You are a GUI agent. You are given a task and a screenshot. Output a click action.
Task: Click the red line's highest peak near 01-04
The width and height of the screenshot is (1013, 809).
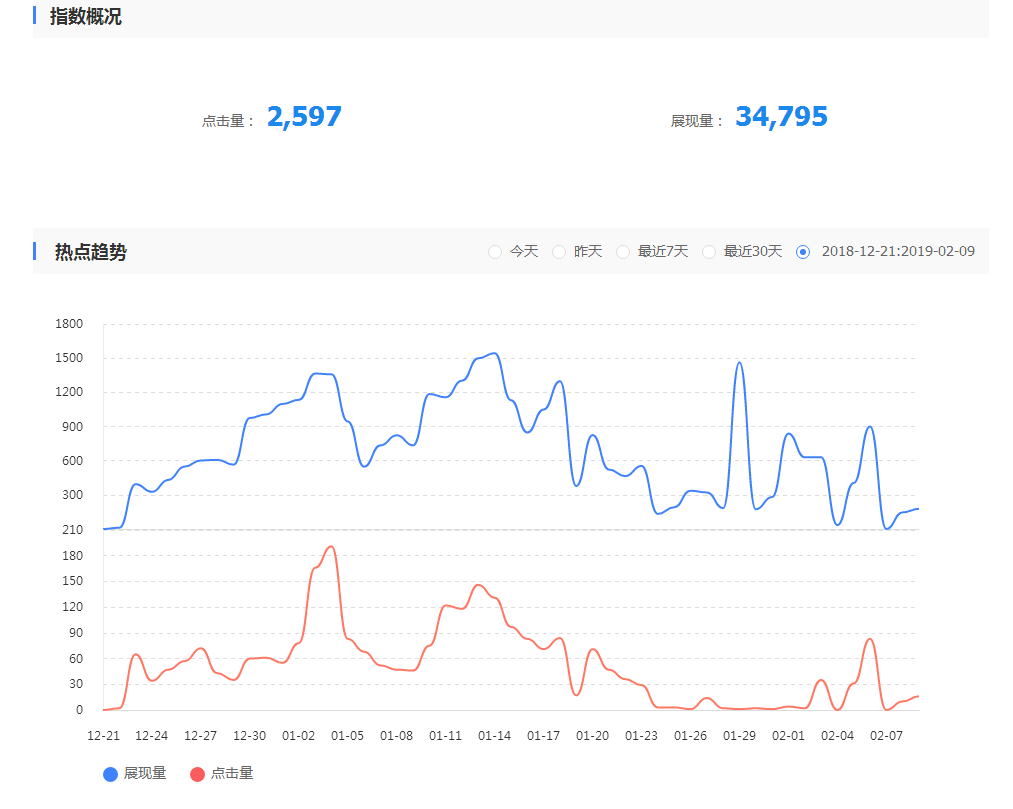[331, 547]
